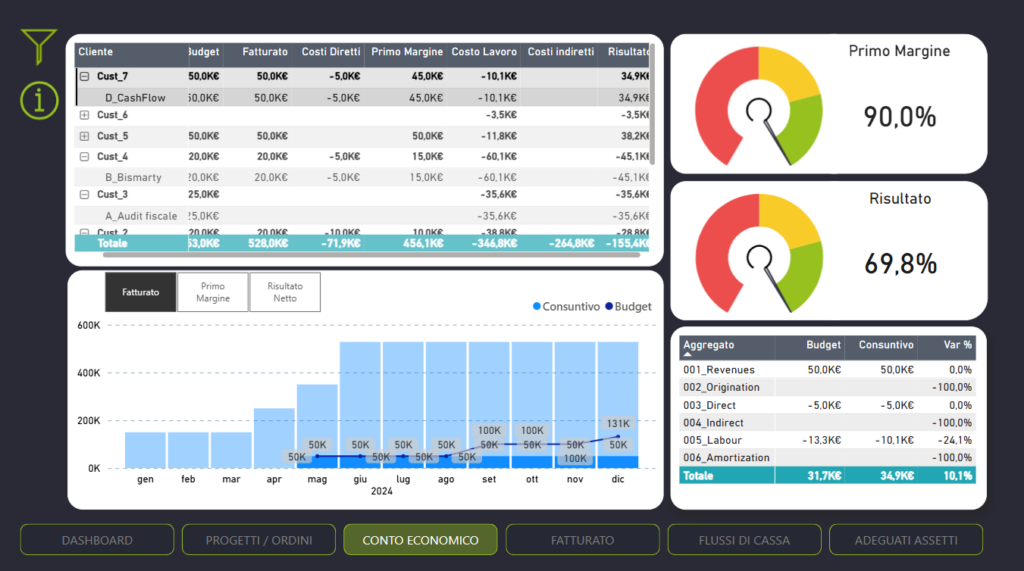Click the 131K data label for dic
Image resolution: width=1024 pixels, height=571 pixels.
(x=618, y=423)
